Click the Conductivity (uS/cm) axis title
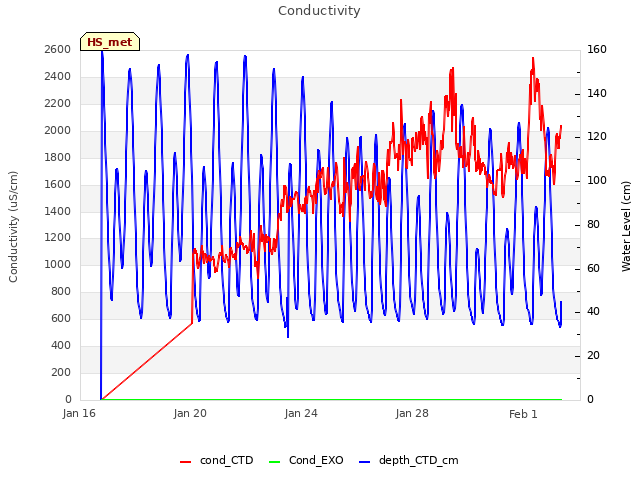Viewport: 640px width, 480px height. (x=13, y=227)
